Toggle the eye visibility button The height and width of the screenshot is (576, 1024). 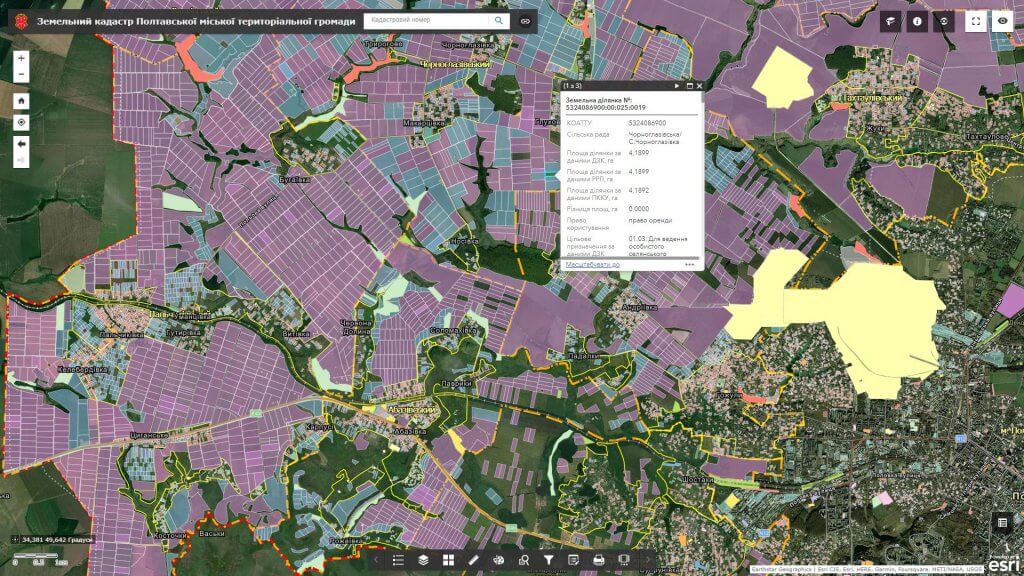pos(1002,21)
